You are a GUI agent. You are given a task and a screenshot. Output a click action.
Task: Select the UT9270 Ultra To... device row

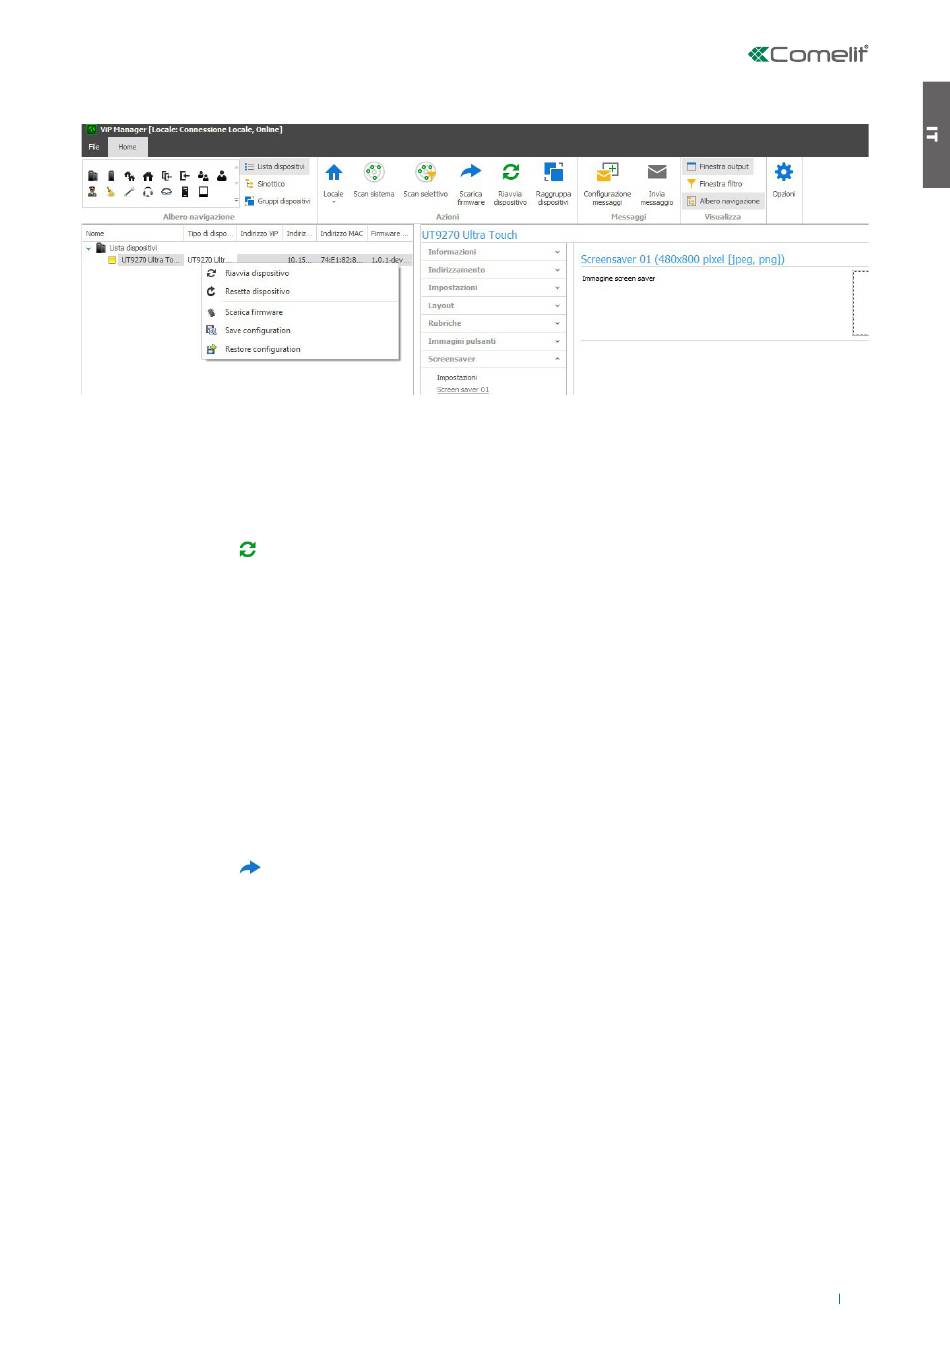tap(150, 260)
